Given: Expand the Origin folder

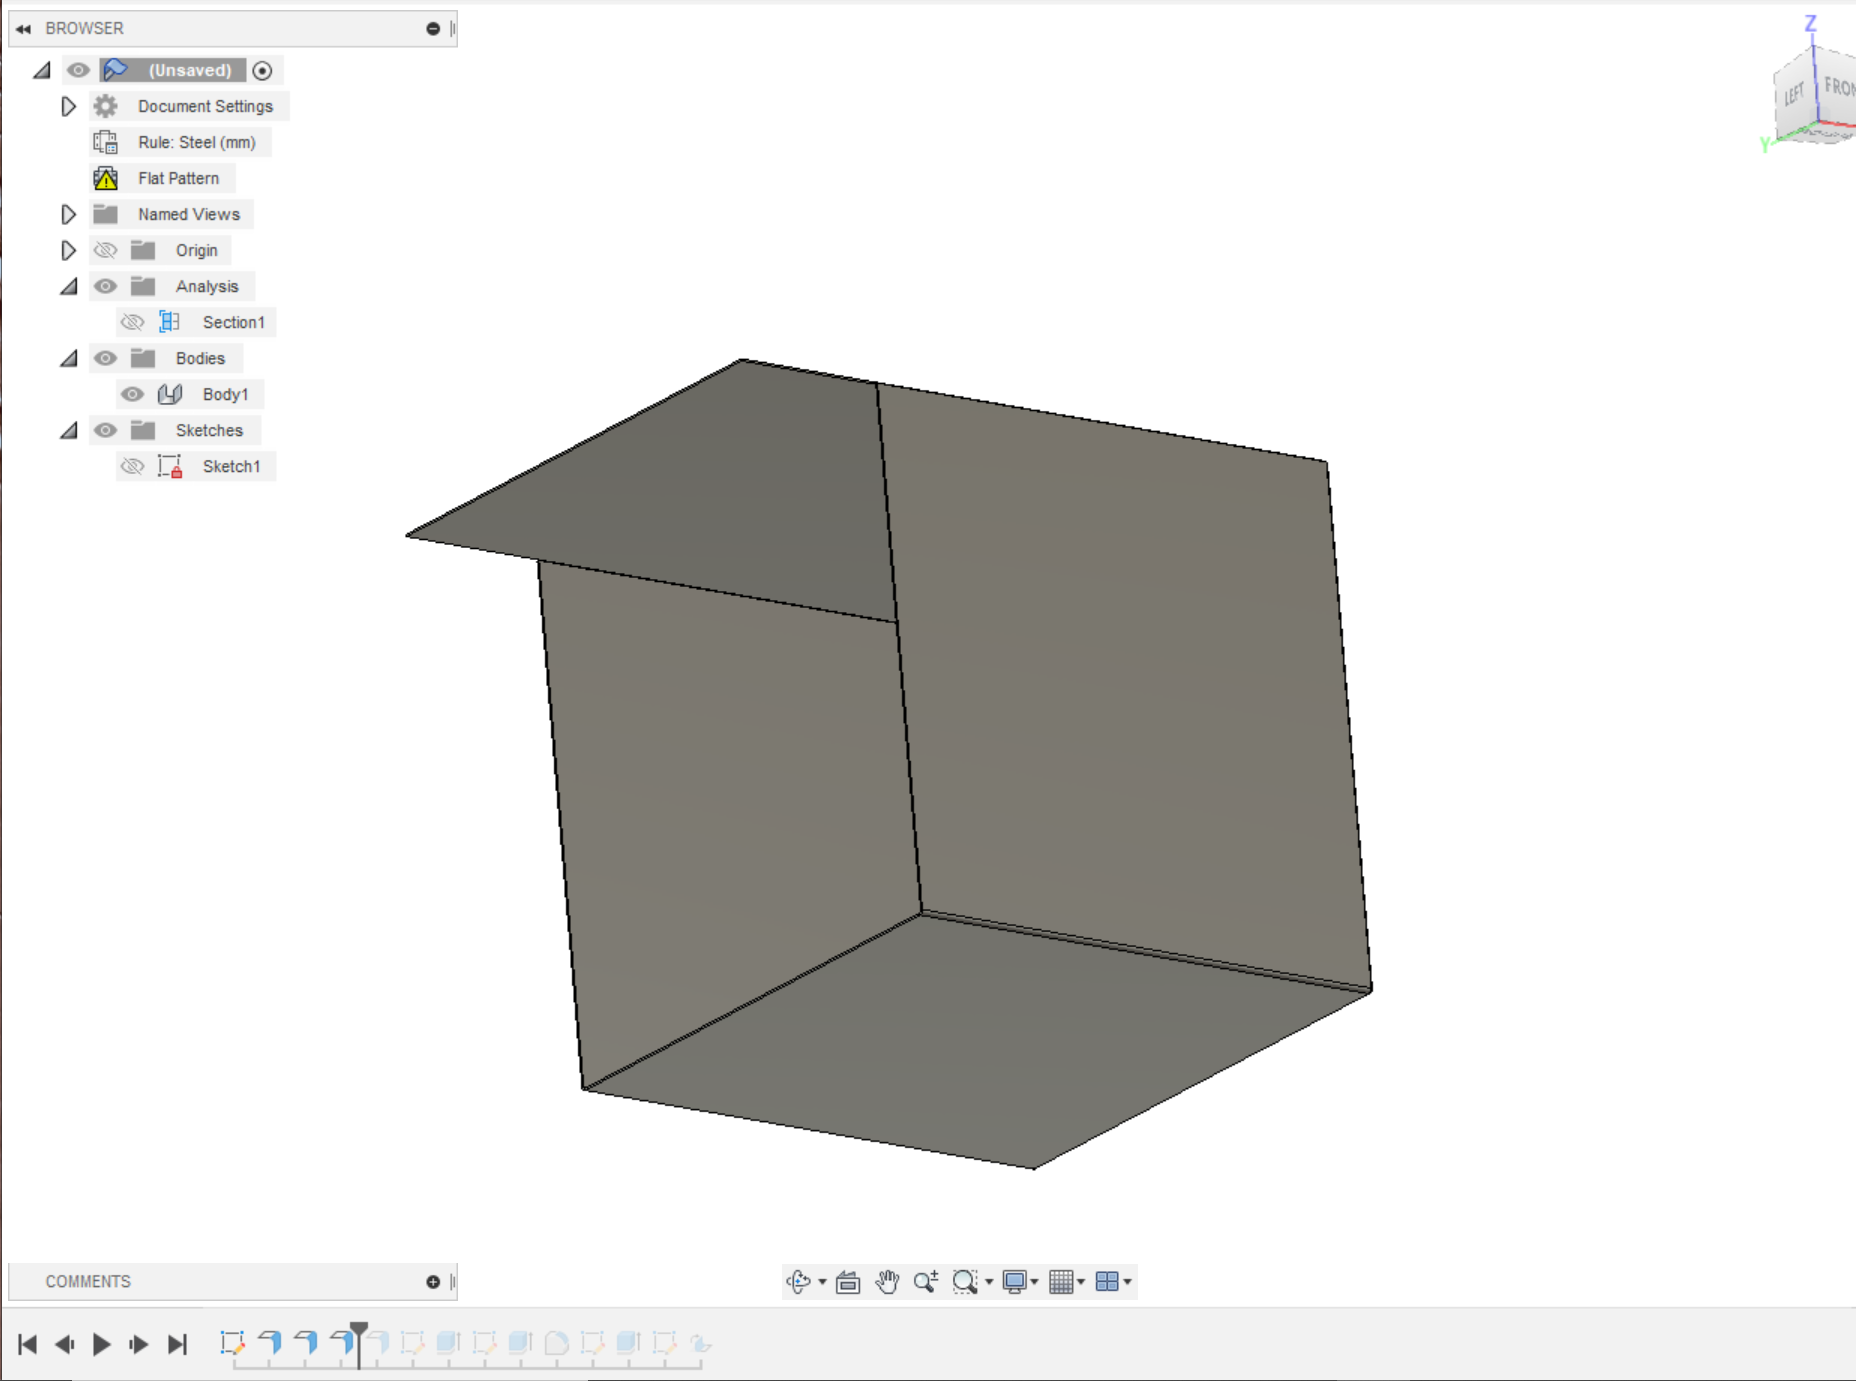Looking at the screenshot, I should click(x=68, y=250).
